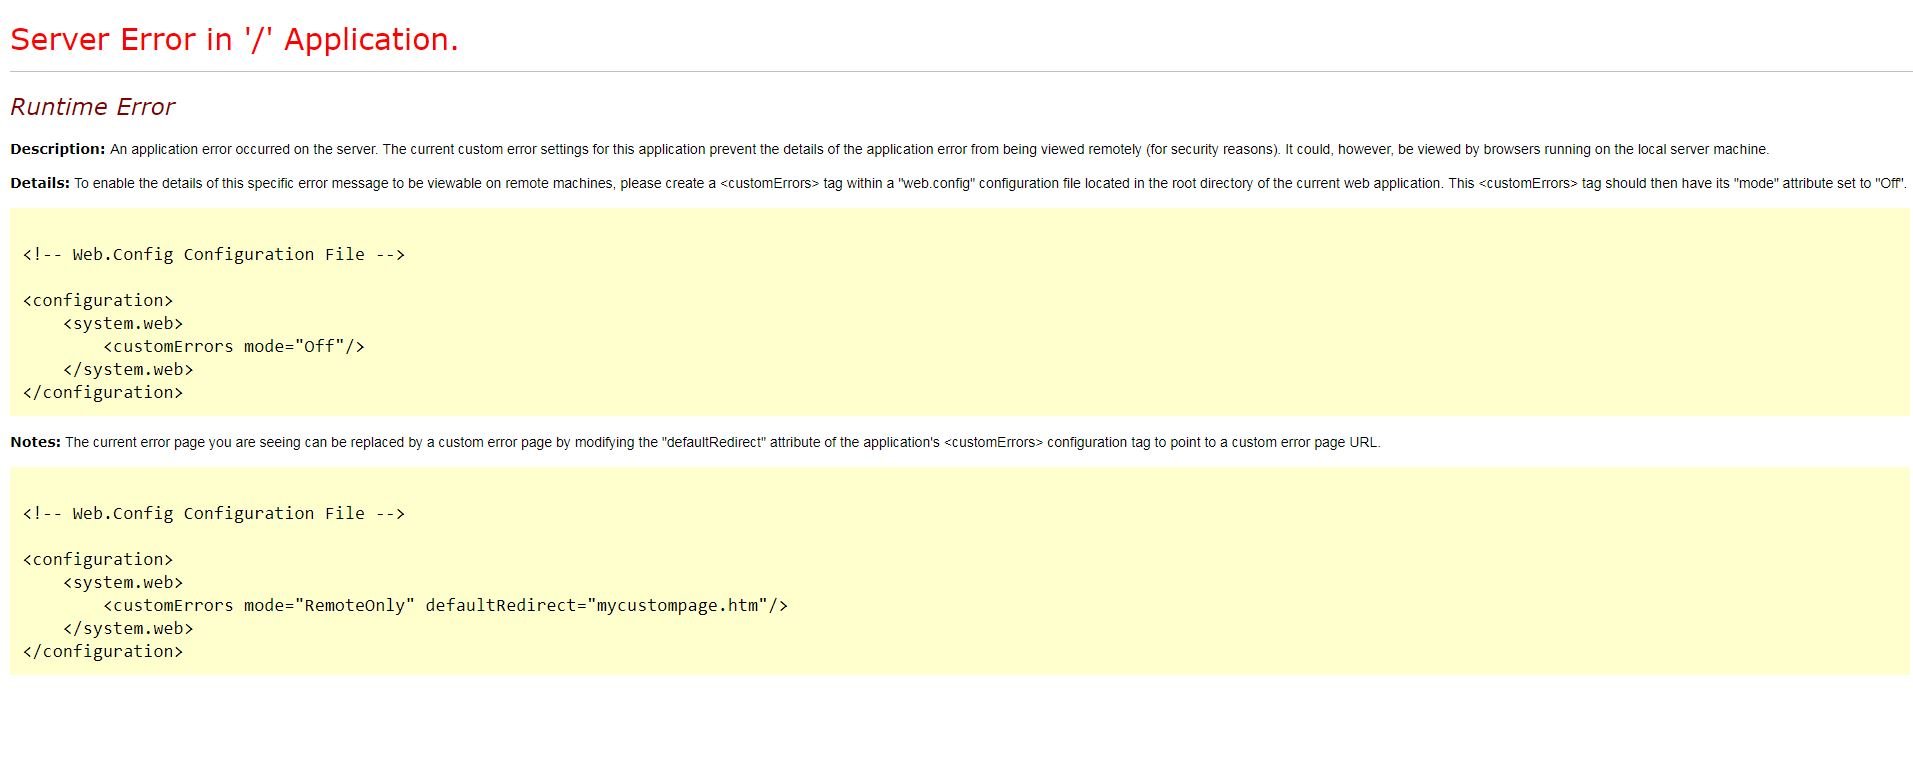Image resolution: width=1913 pixels, height=783 pixels.
Task: Click the "Server Error in '/' Application." heading
Action: [234, 40]
